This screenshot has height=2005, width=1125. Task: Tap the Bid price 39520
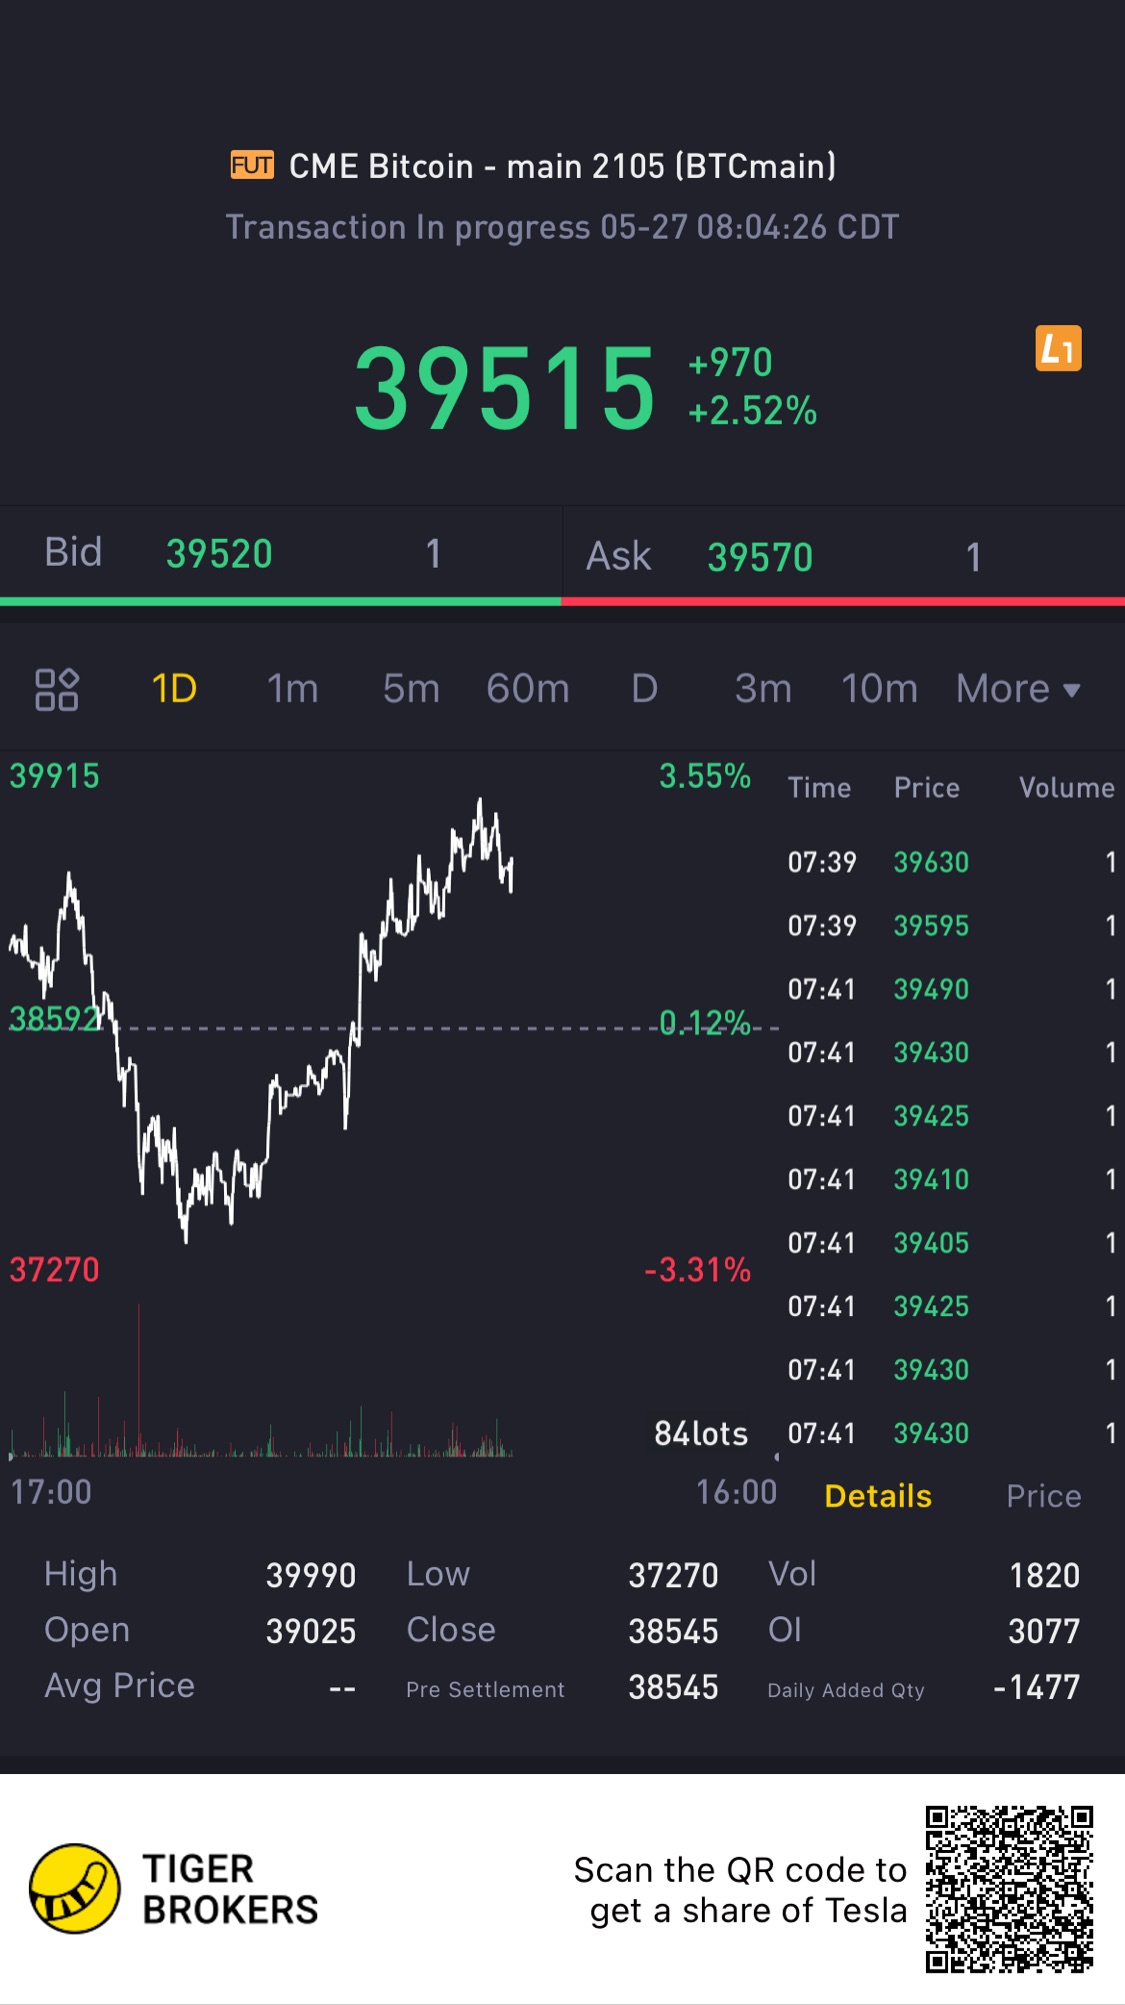click(x=219, y=554)
